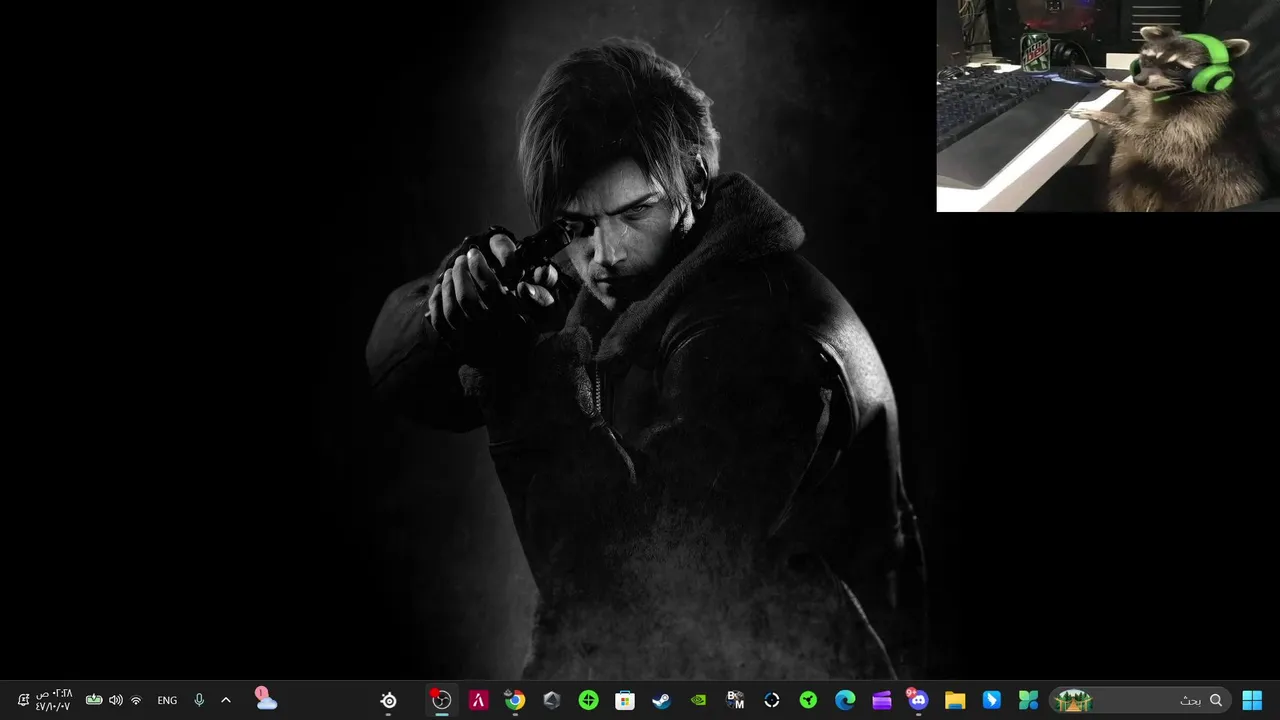Open Microsoft Edge browser icon

coord(845,700)
